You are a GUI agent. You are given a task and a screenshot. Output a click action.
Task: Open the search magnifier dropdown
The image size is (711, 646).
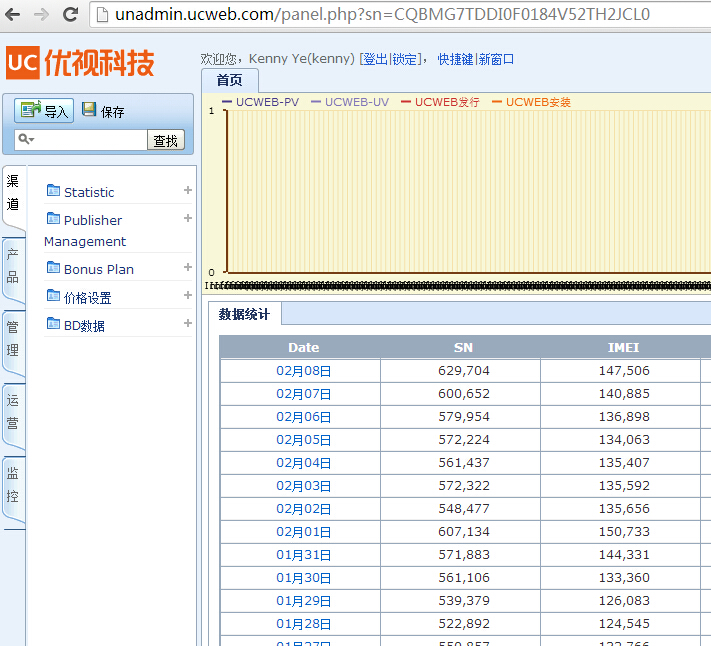pos(26,139)
